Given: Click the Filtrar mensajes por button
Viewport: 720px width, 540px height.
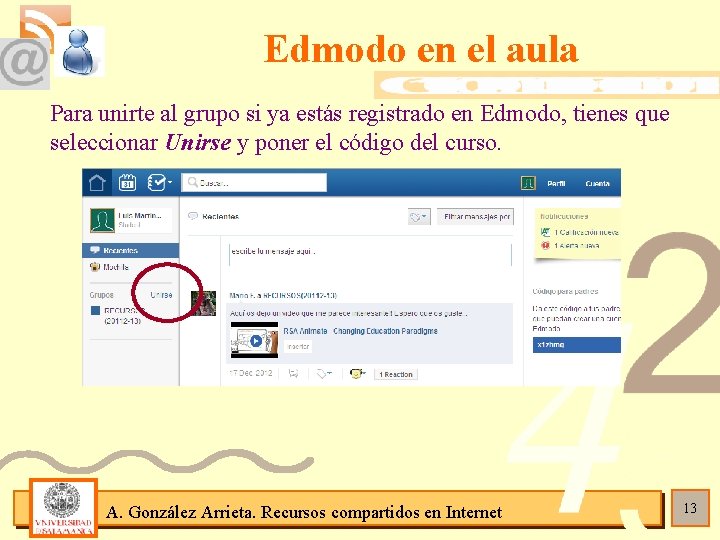Looking at the screenshot, I should tap(475, 217).
